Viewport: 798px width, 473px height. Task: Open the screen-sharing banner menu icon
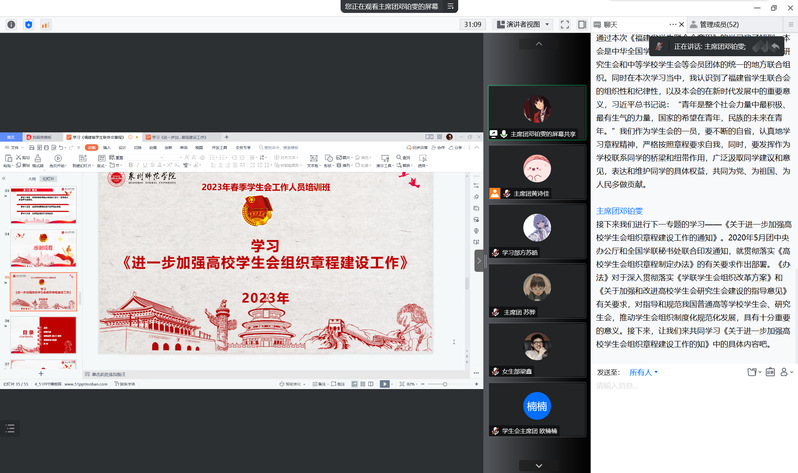pyautogui.click(x=450, y=6)
